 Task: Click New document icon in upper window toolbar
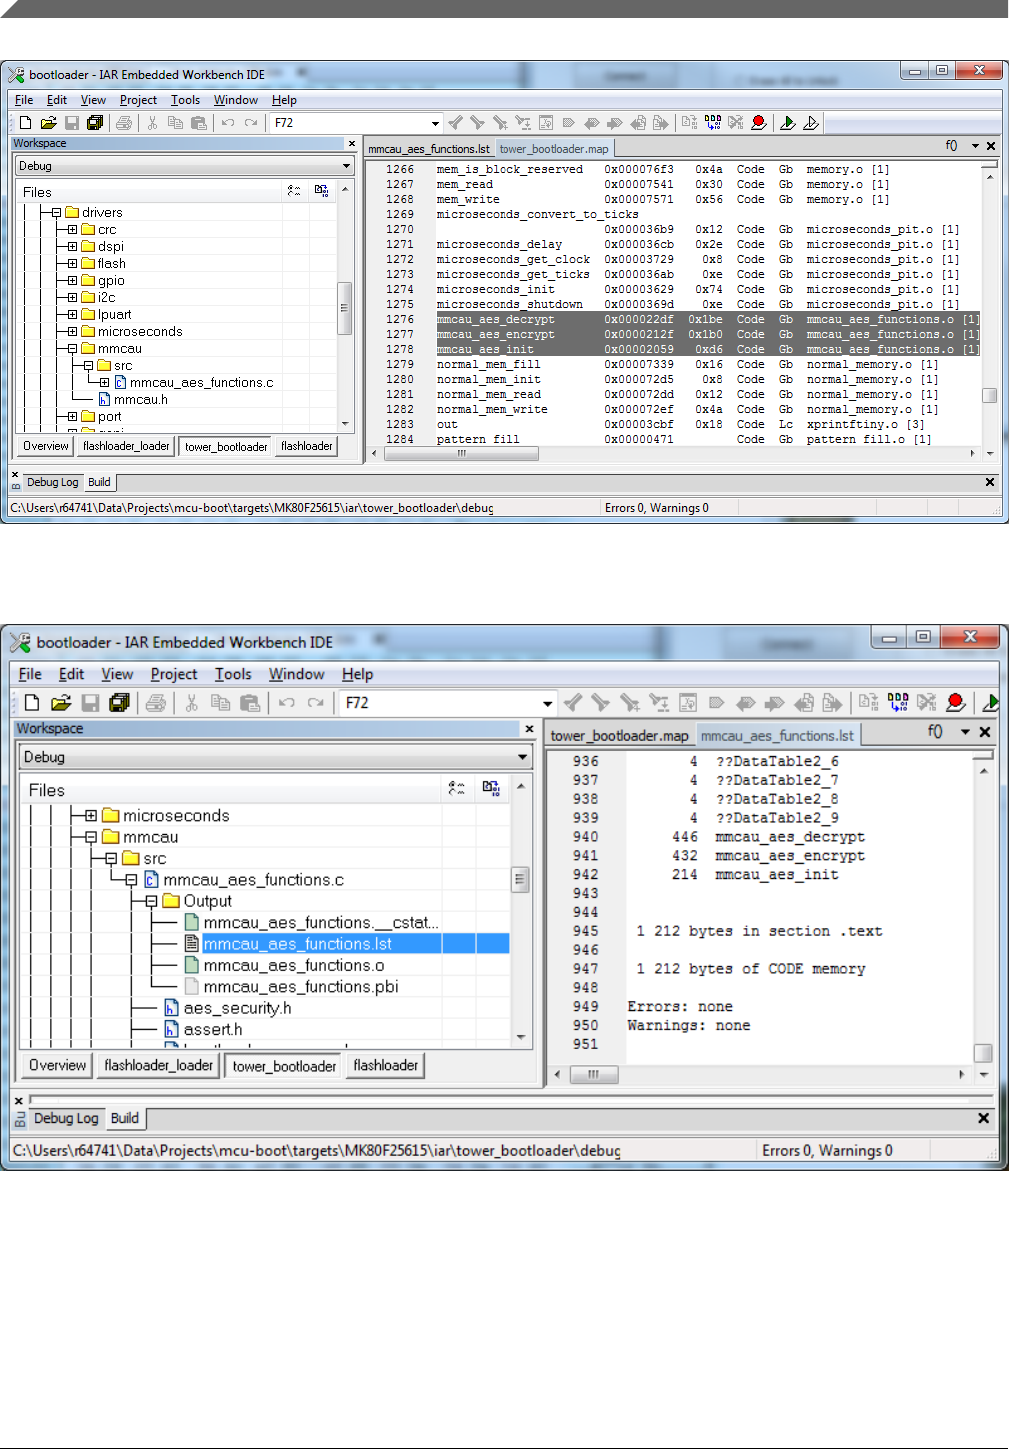(25, 123)
